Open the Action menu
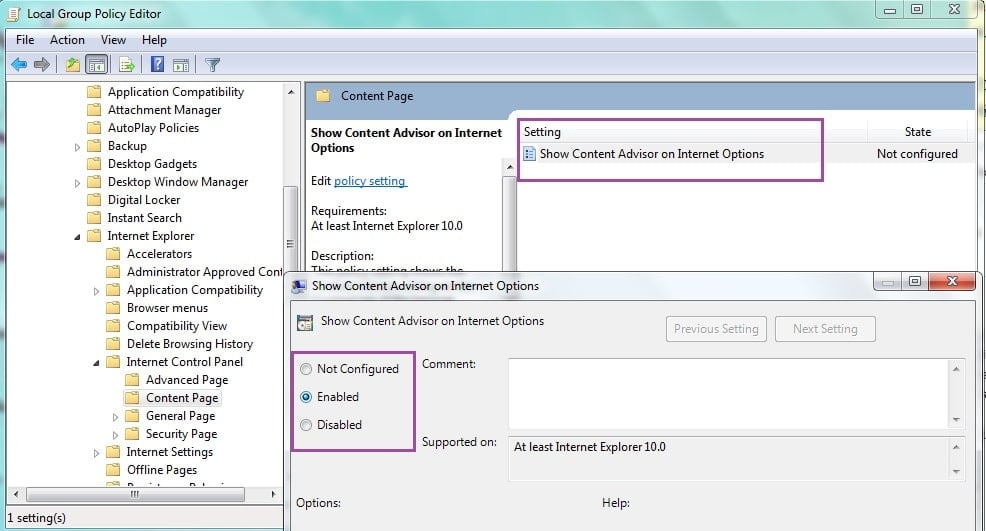This screenshot has height=531, width=986. tap(67, 40)
